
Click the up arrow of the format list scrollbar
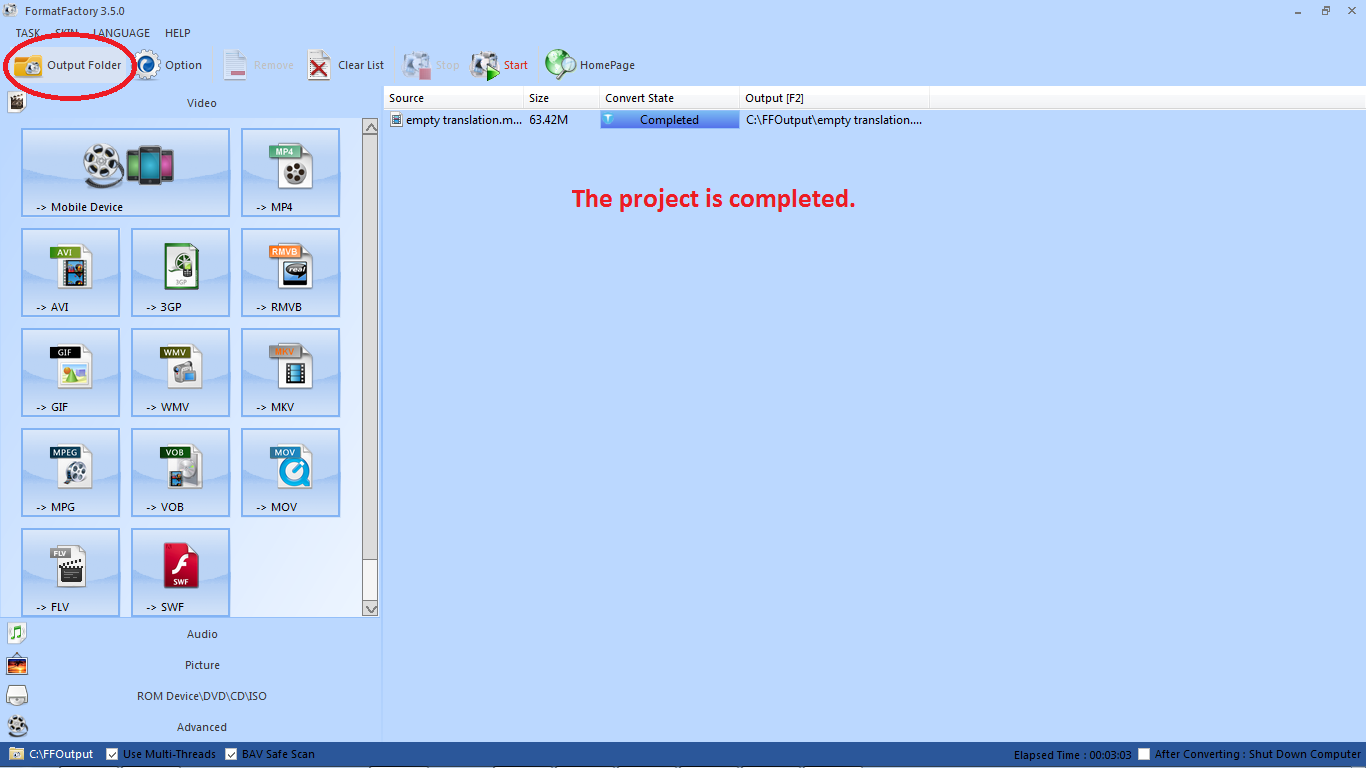click(x=370, y=127)
